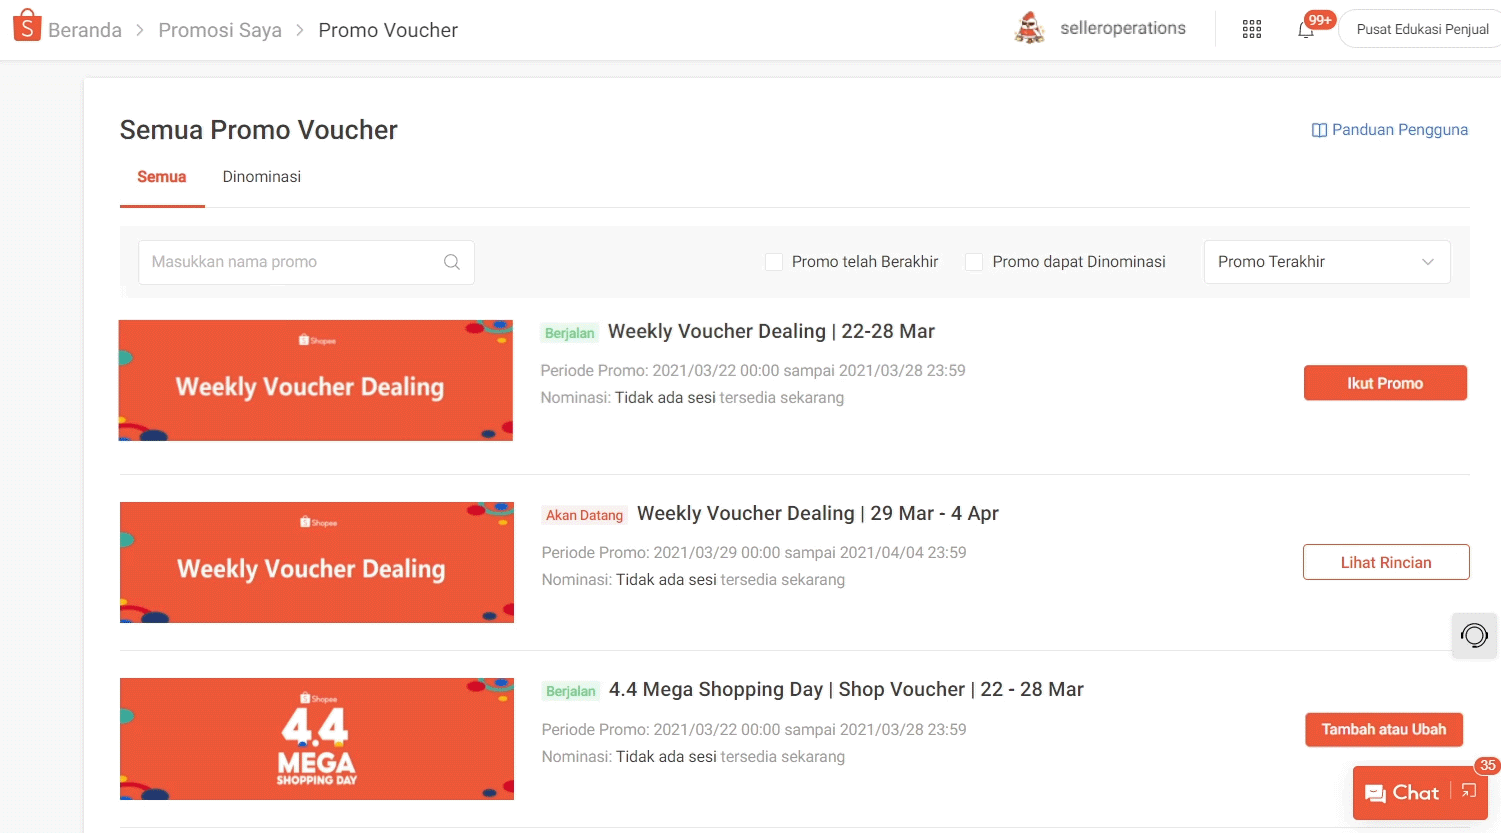
Task: Switch to the Dinominasi tab
Action: pyautogui.click(x=261, y=177)
